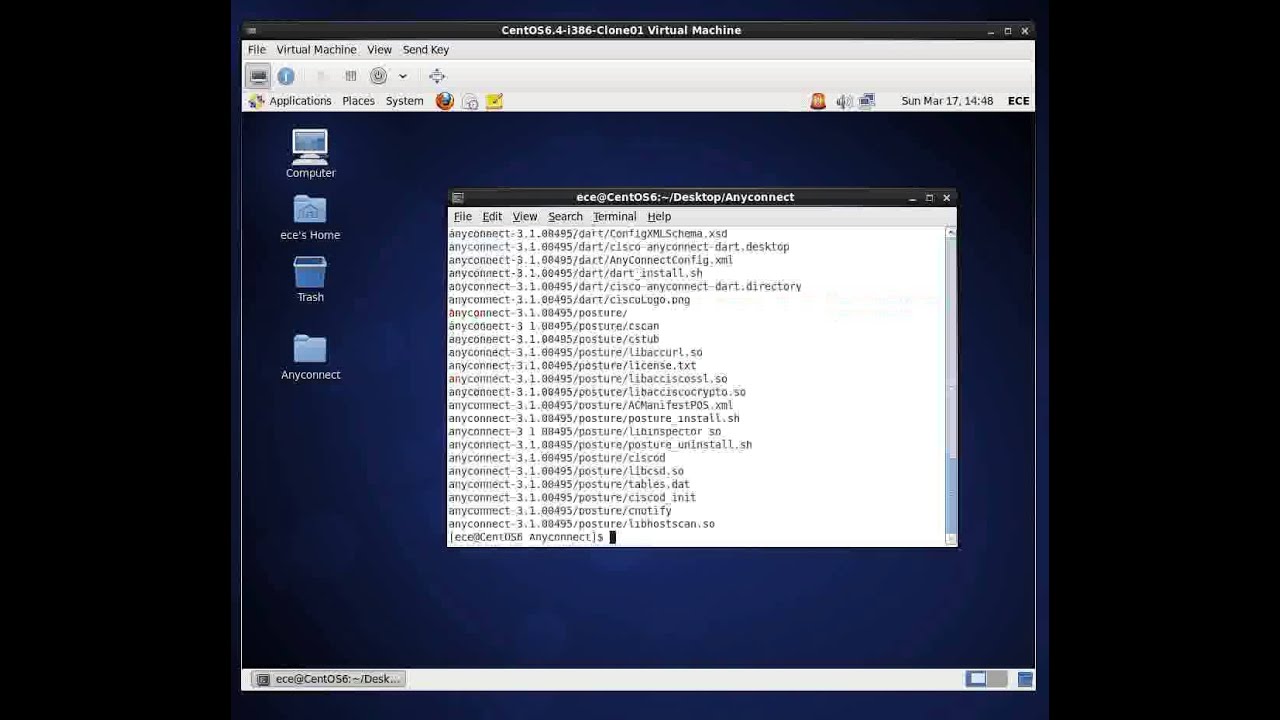This screenshot has height=720, width=1280.
Task: Click the text posture/posture_uninstall.sh
Action: (665, 445)
